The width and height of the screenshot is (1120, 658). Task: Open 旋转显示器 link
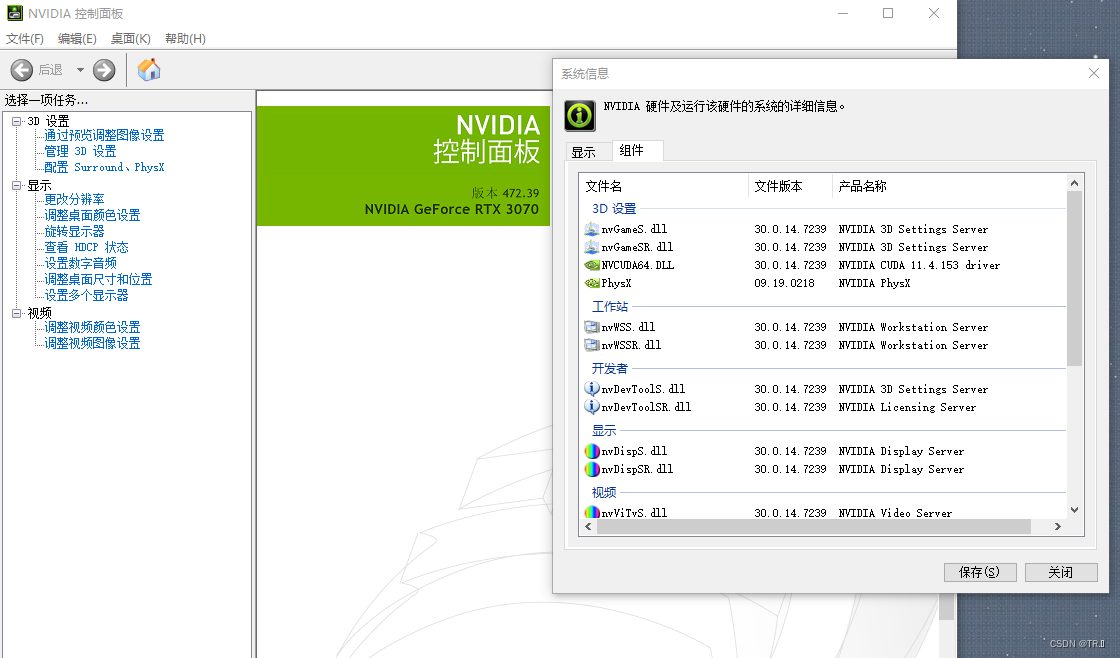click(x=74, y=231)
